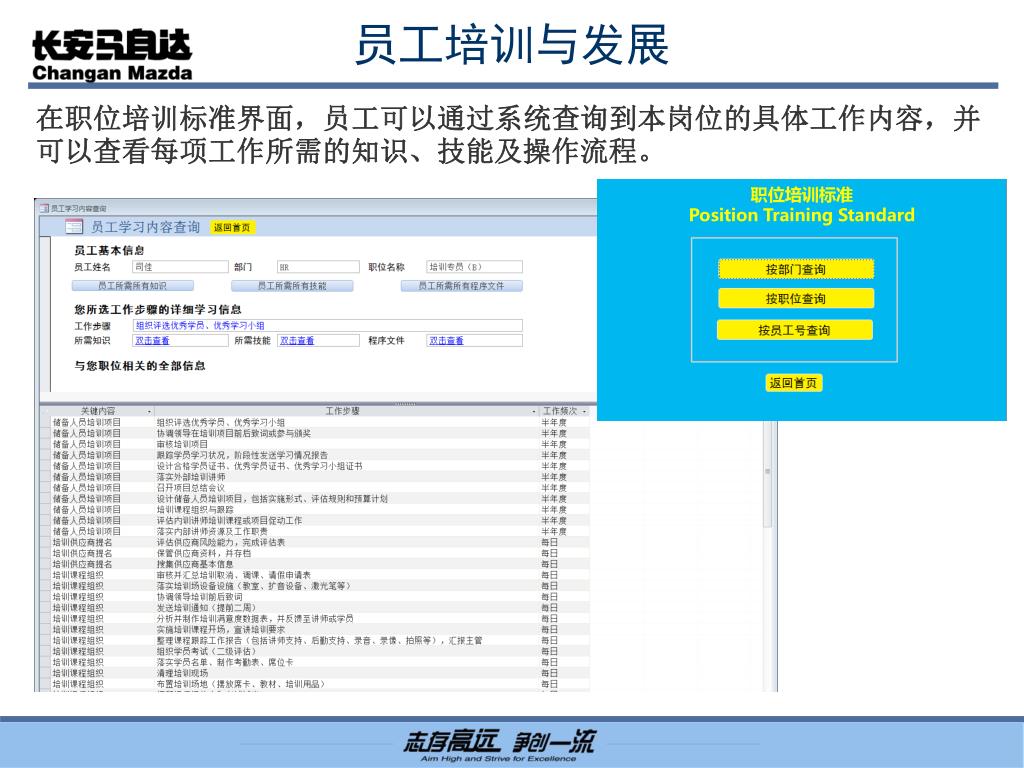Click the small window icon in the 员工学习内容查询 title bar
Screen dimensions: 1024x768
point(44,208)
